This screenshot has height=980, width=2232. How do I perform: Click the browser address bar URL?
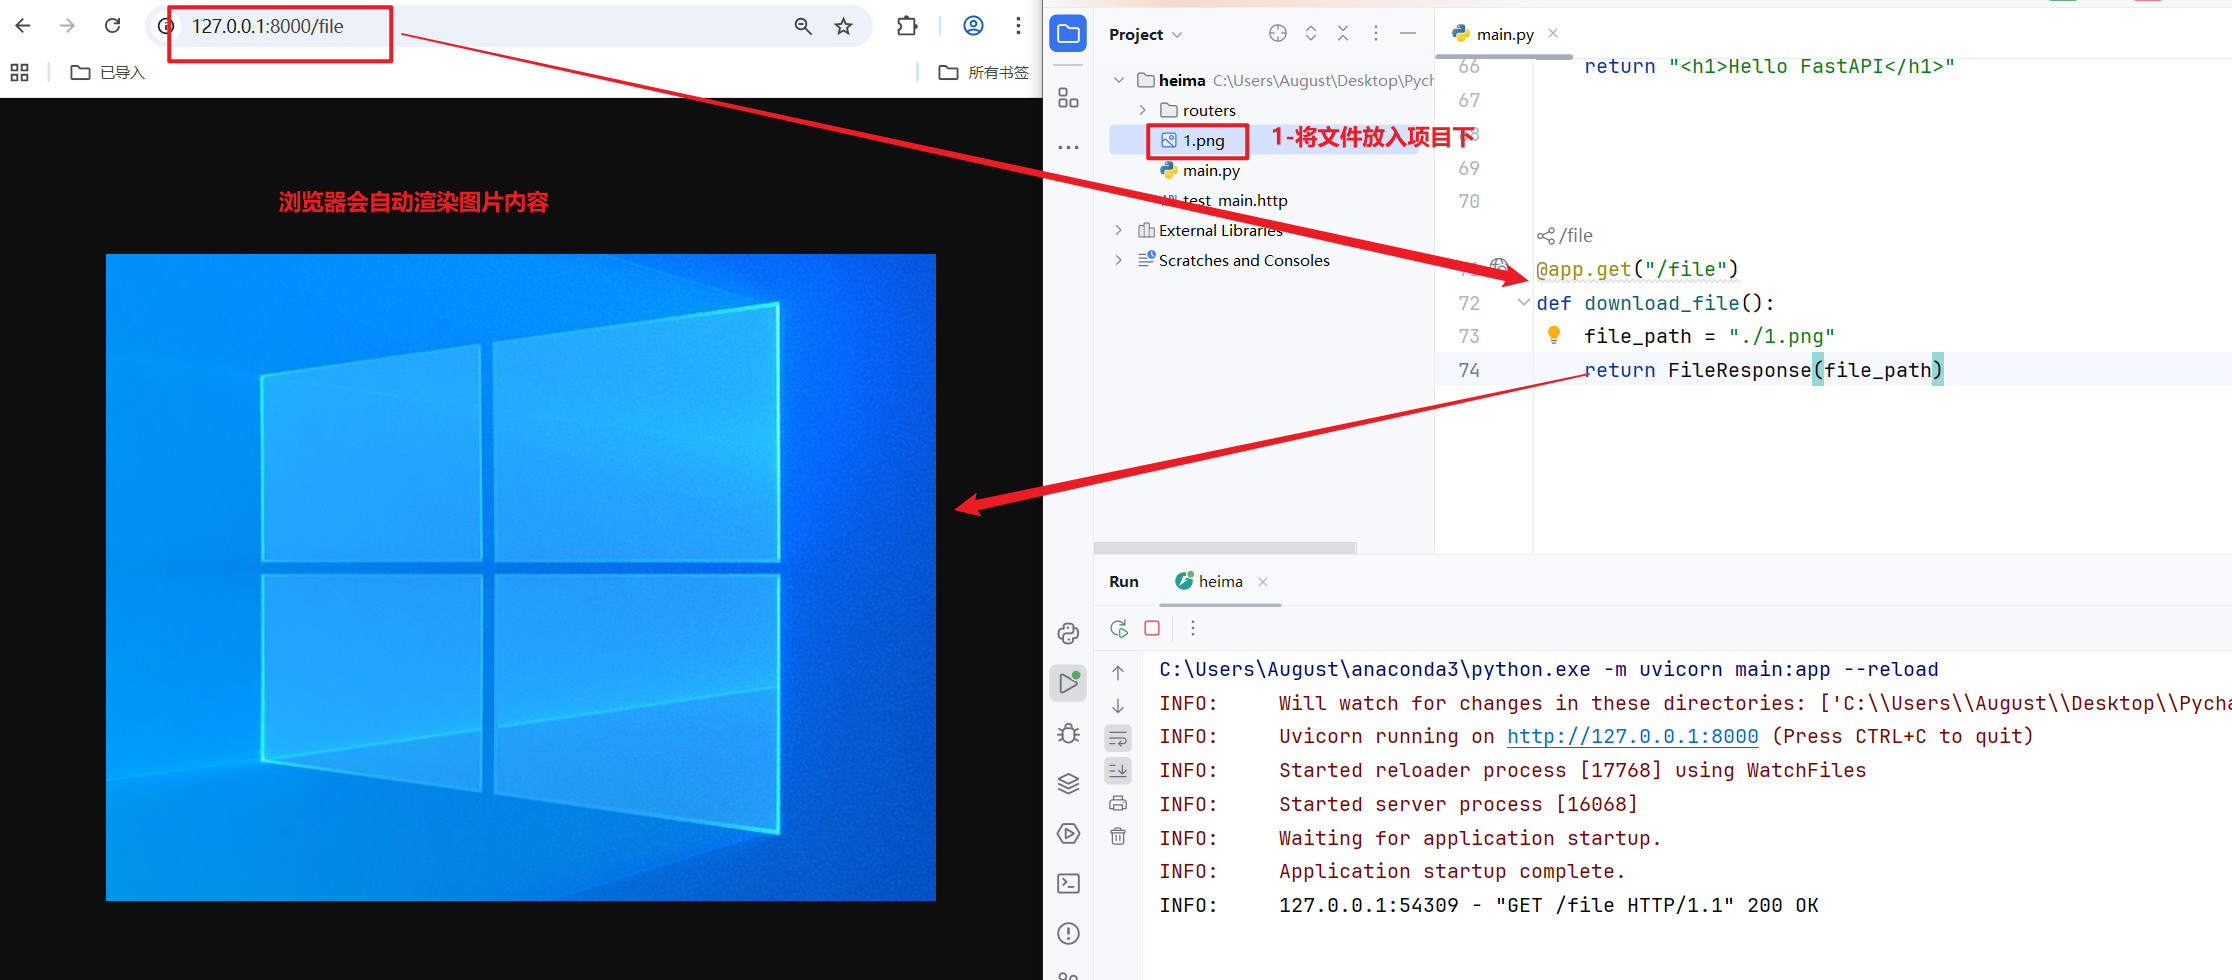[268, 27]
